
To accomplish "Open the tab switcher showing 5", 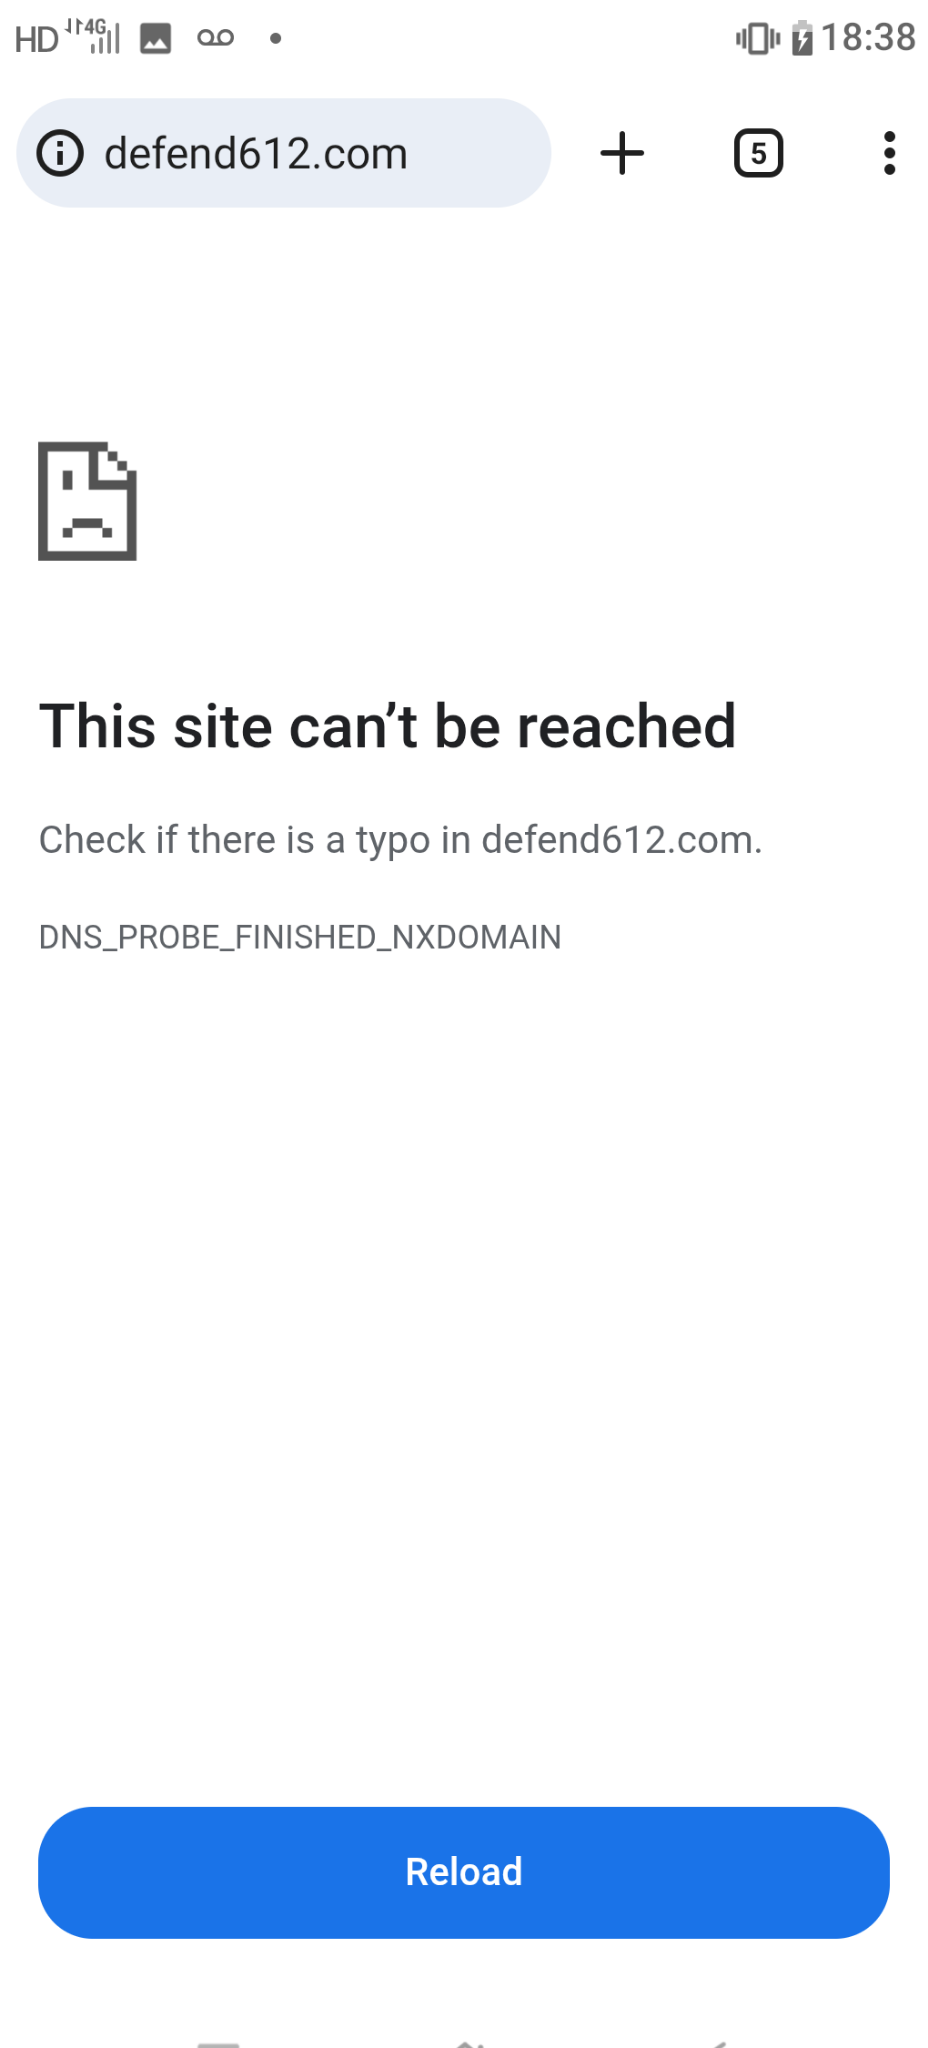I will click(758, 153).
